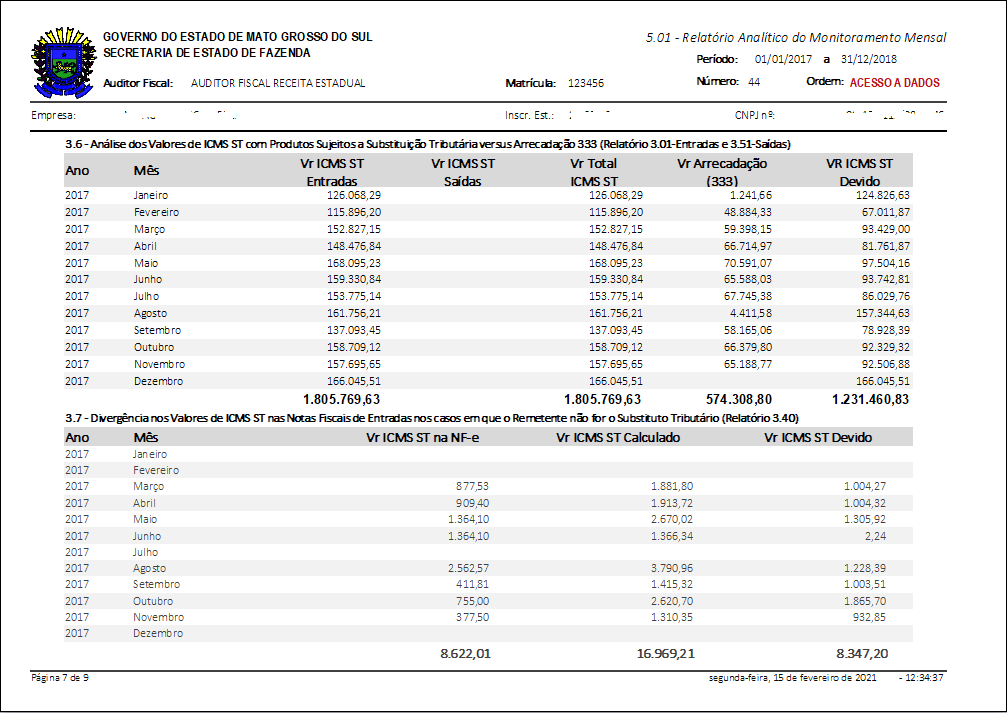Click the end period date 31/12/2018
Viewport: 1007px width, 713px height.
(869, 60)
